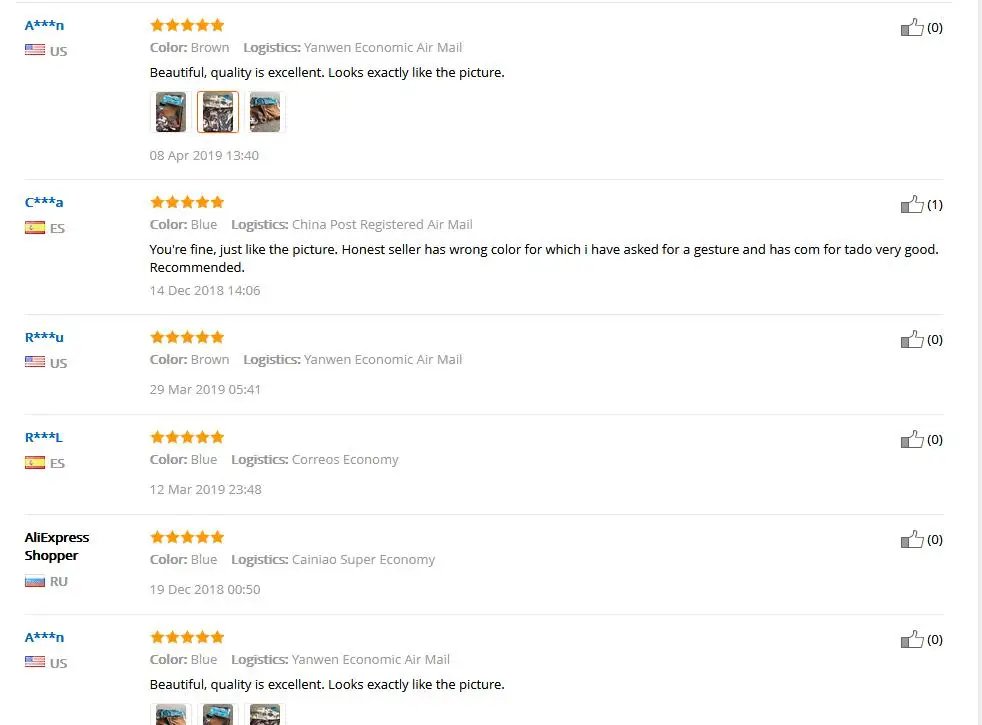The width and height of the screenshot is (982, 725).
Task: Click the US flag beside R***u
Action: click(x=35, y=362)
